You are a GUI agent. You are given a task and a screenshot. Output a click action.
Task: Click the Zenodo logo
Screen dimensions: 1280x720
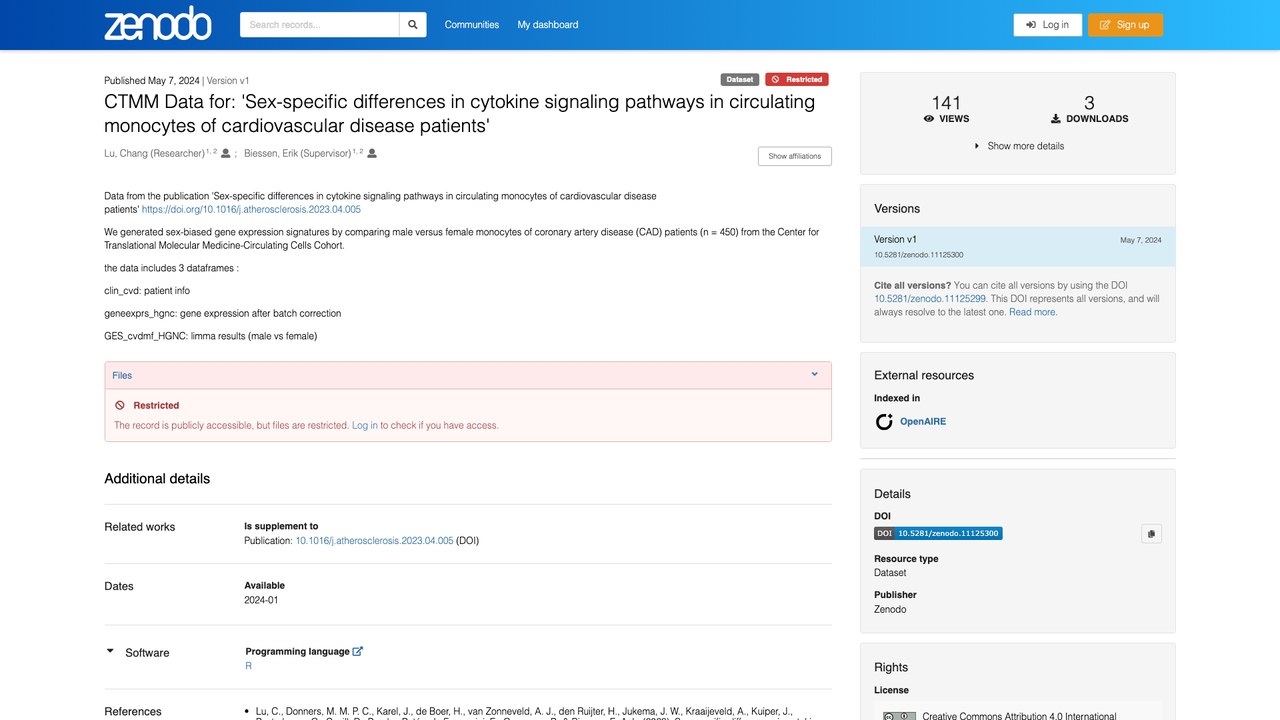158,24
